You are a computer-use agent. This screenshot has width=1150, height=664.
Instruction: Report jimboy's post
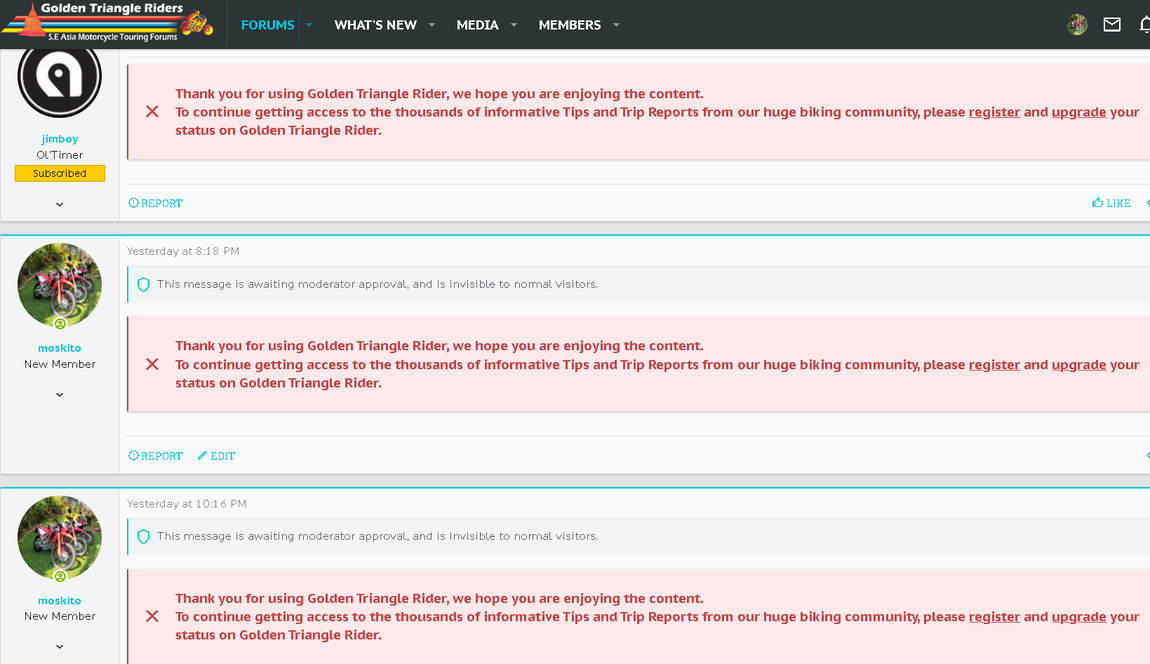point(156,203)
